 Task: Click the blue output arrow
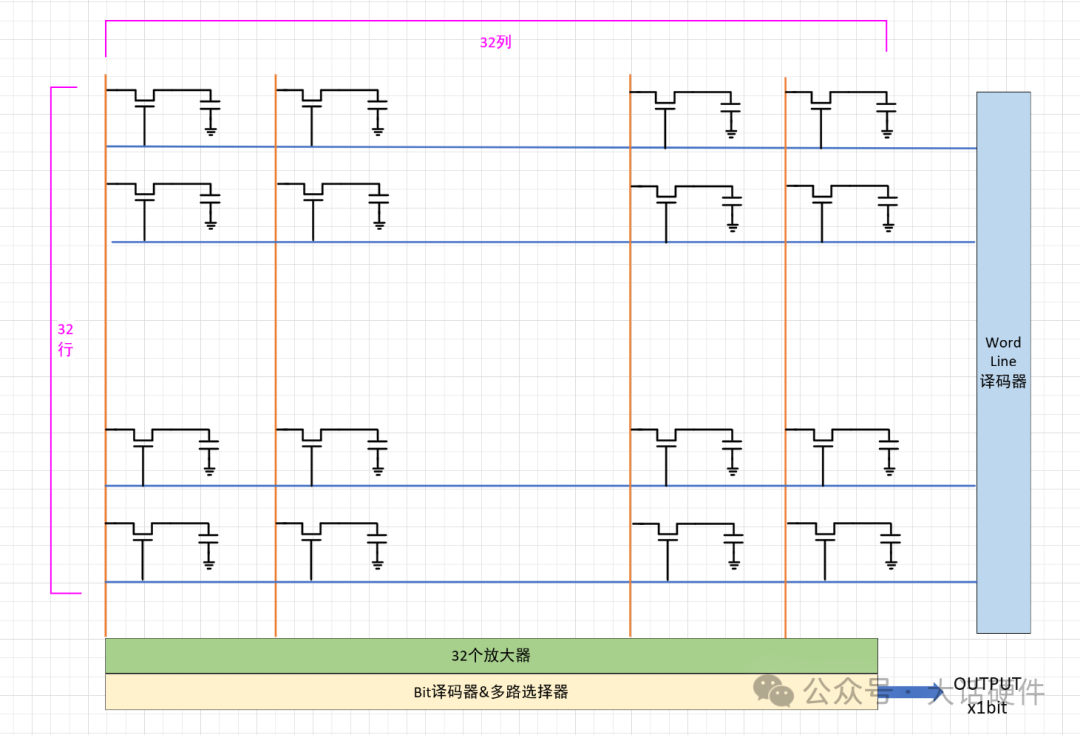[x=910, y=691]
